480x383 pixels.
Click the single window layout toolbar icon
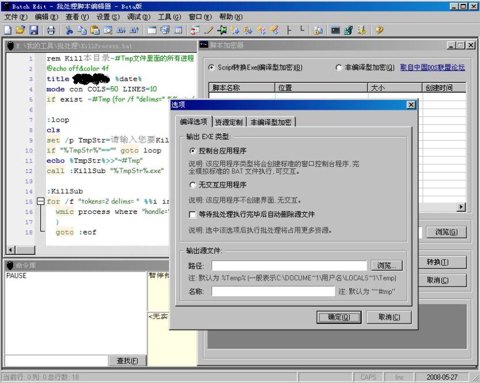coord(152,30)
